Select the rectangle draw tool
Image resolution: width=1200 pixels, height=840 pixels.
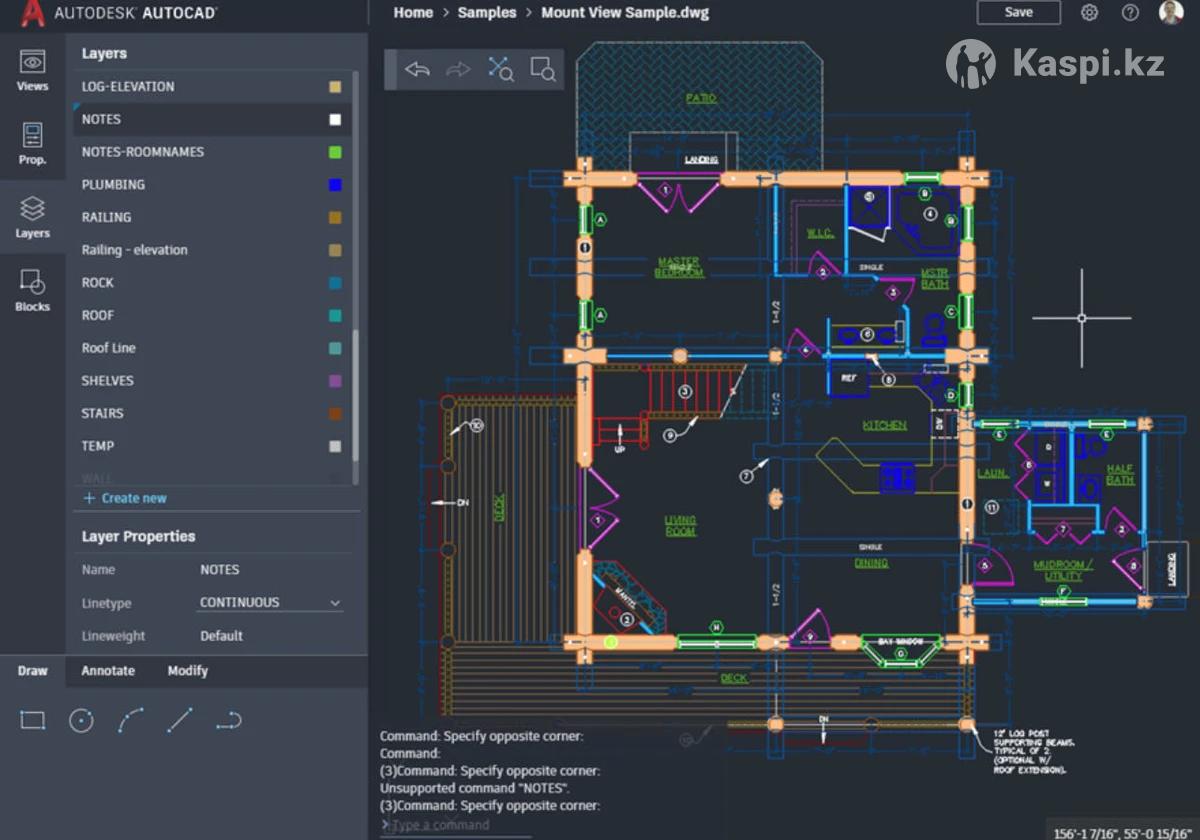tap(33, 720)
